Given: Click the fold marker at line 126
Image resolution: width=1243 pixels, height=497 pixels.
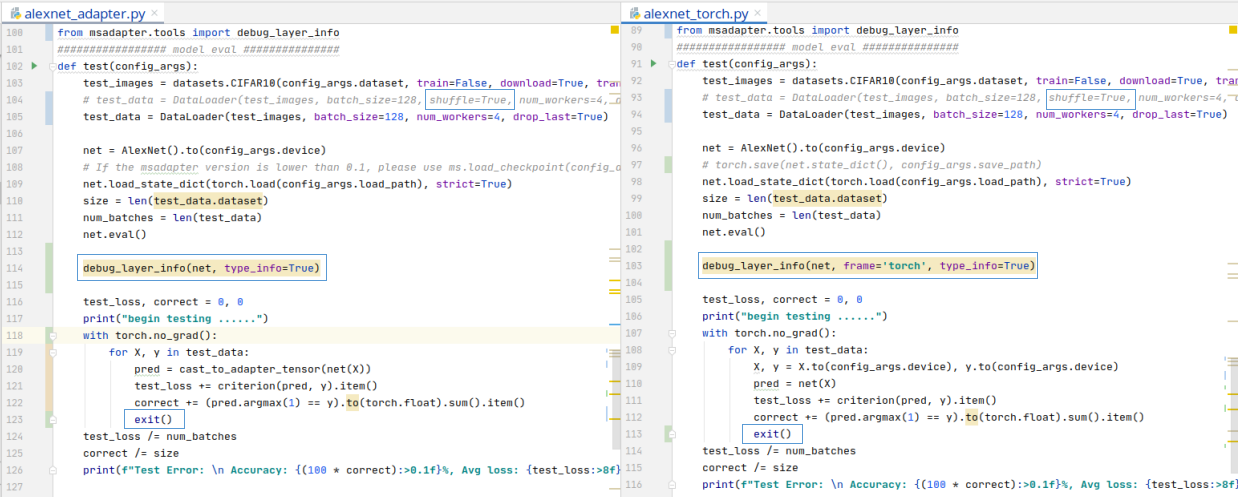Looking at the screenshot, I should point(52,470).
